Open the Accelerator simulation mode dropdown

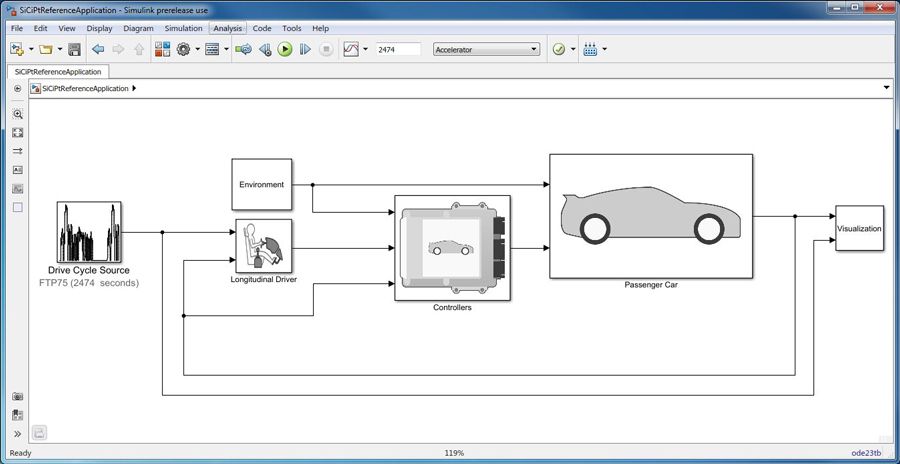[486, 49]
